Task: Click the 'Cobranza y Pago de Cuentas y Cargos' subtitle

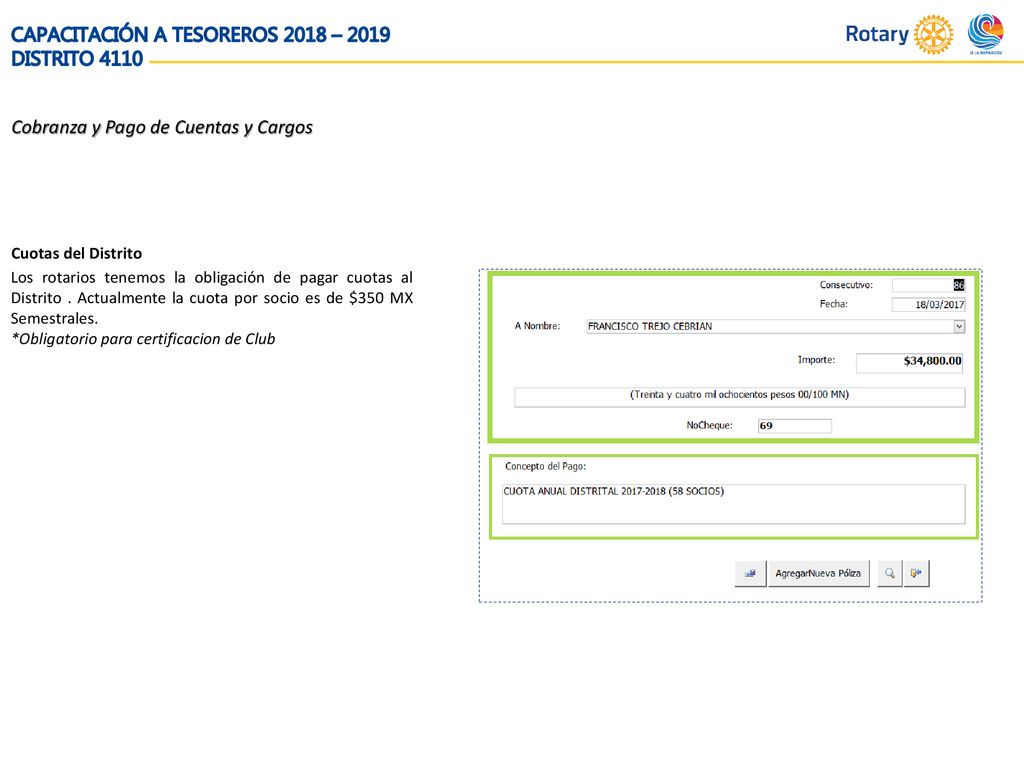Action: pos(162,127)
